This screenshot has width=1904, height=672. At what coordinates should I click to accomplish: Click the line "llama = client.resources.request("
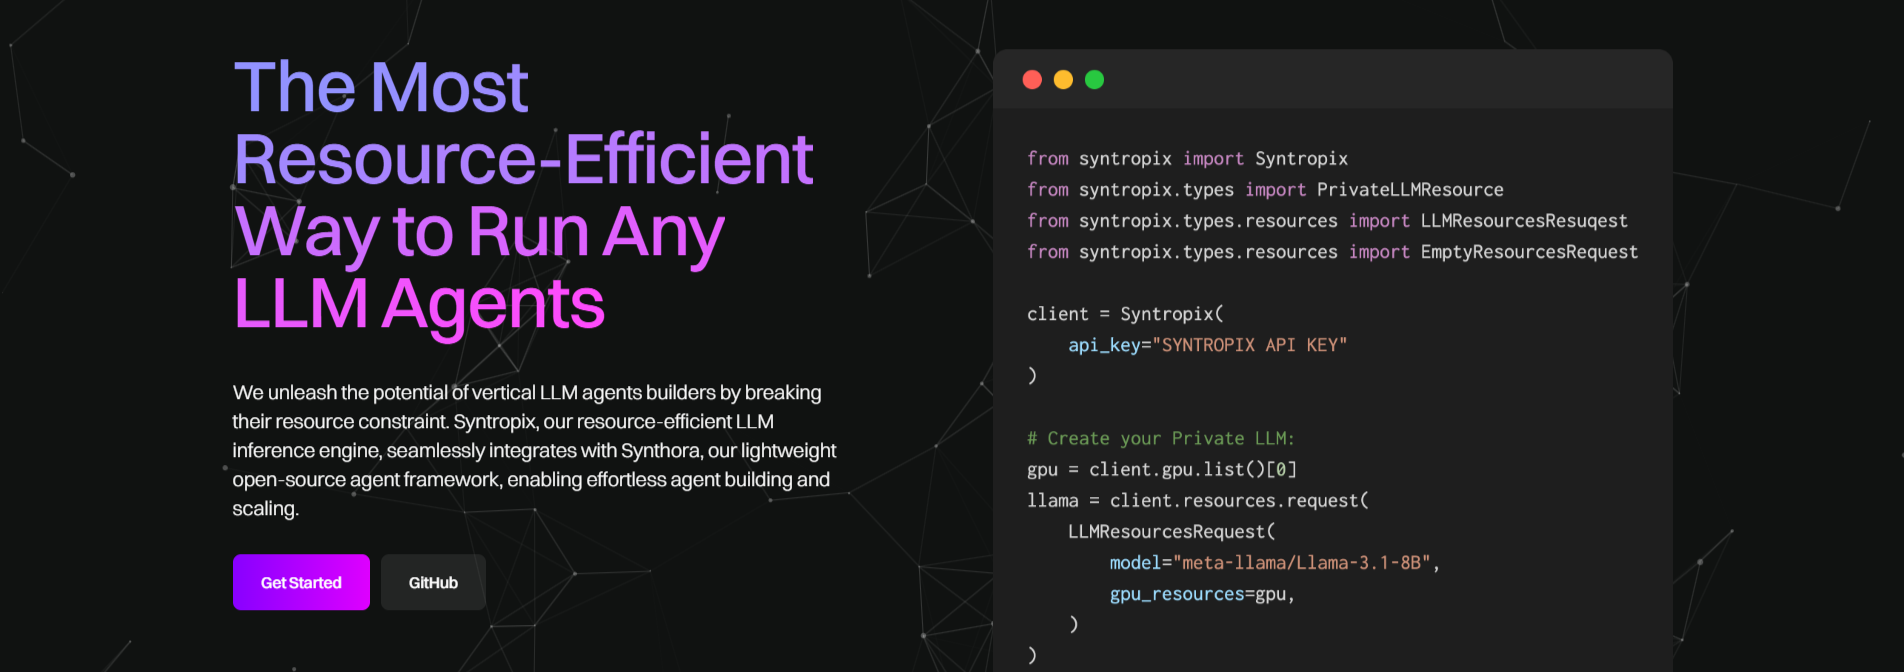[x=1197, y=500]
